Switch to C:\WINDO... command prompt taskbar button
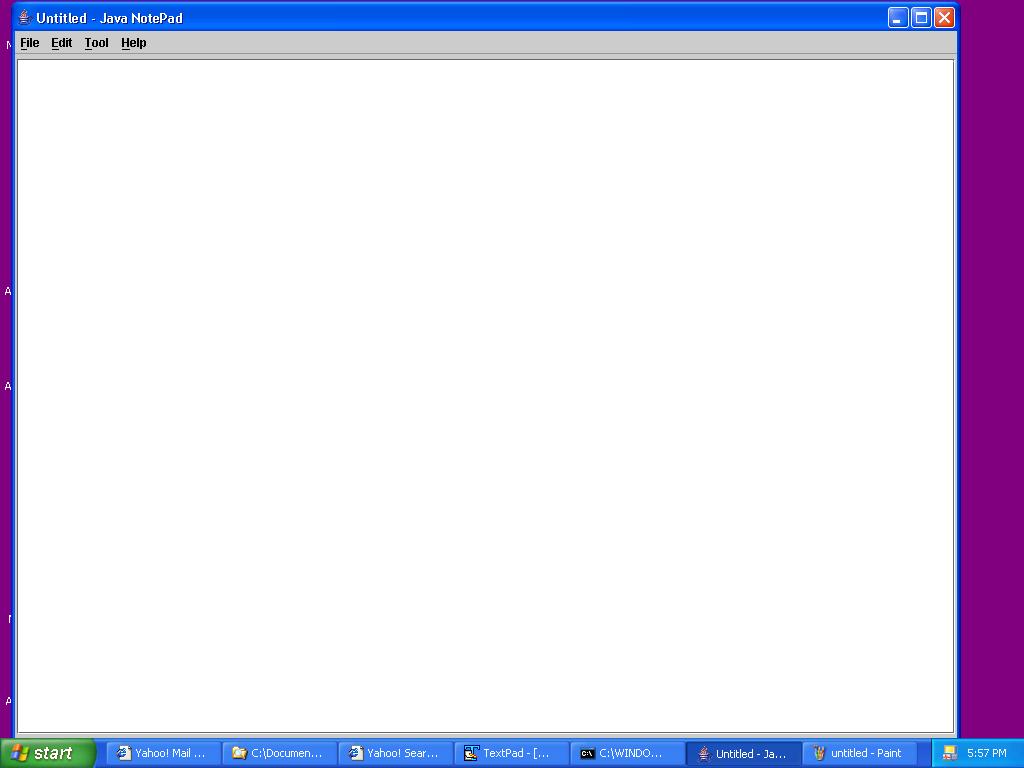 point(627,753)
